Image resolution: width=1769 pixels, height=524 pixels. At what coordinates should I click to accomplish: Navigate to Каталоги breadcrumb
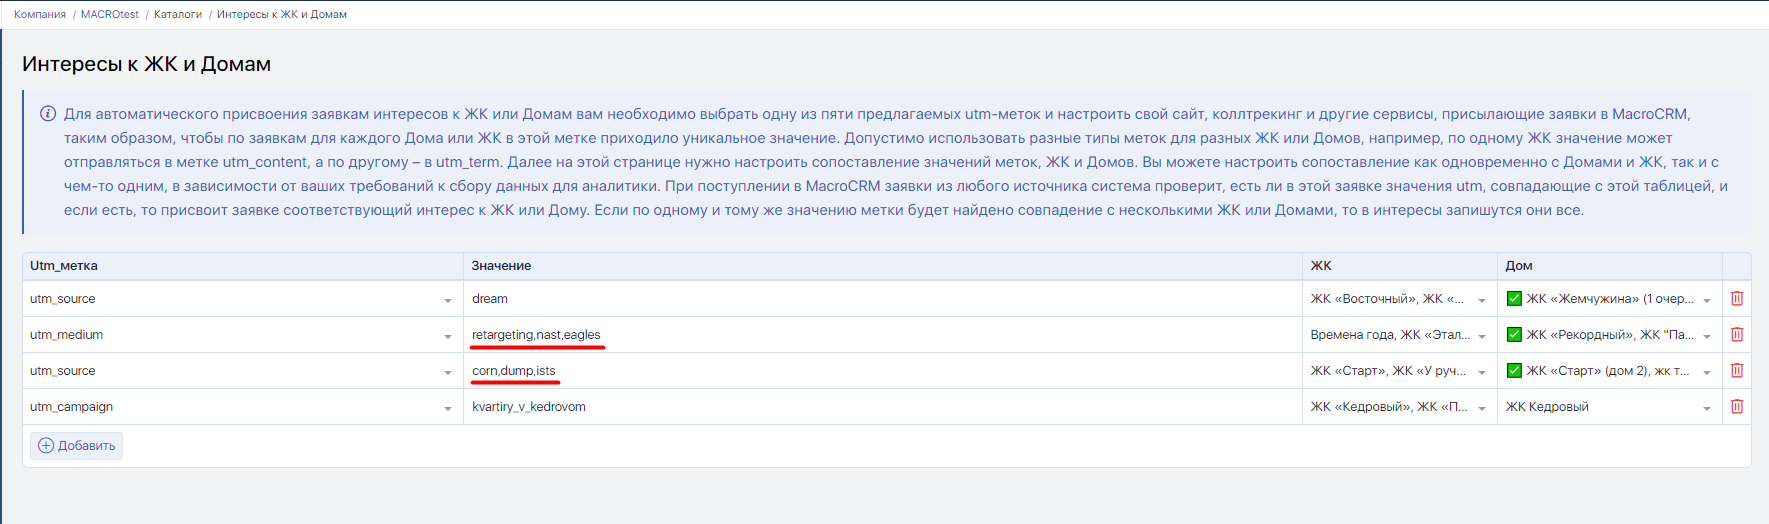(x=178, y=15)
